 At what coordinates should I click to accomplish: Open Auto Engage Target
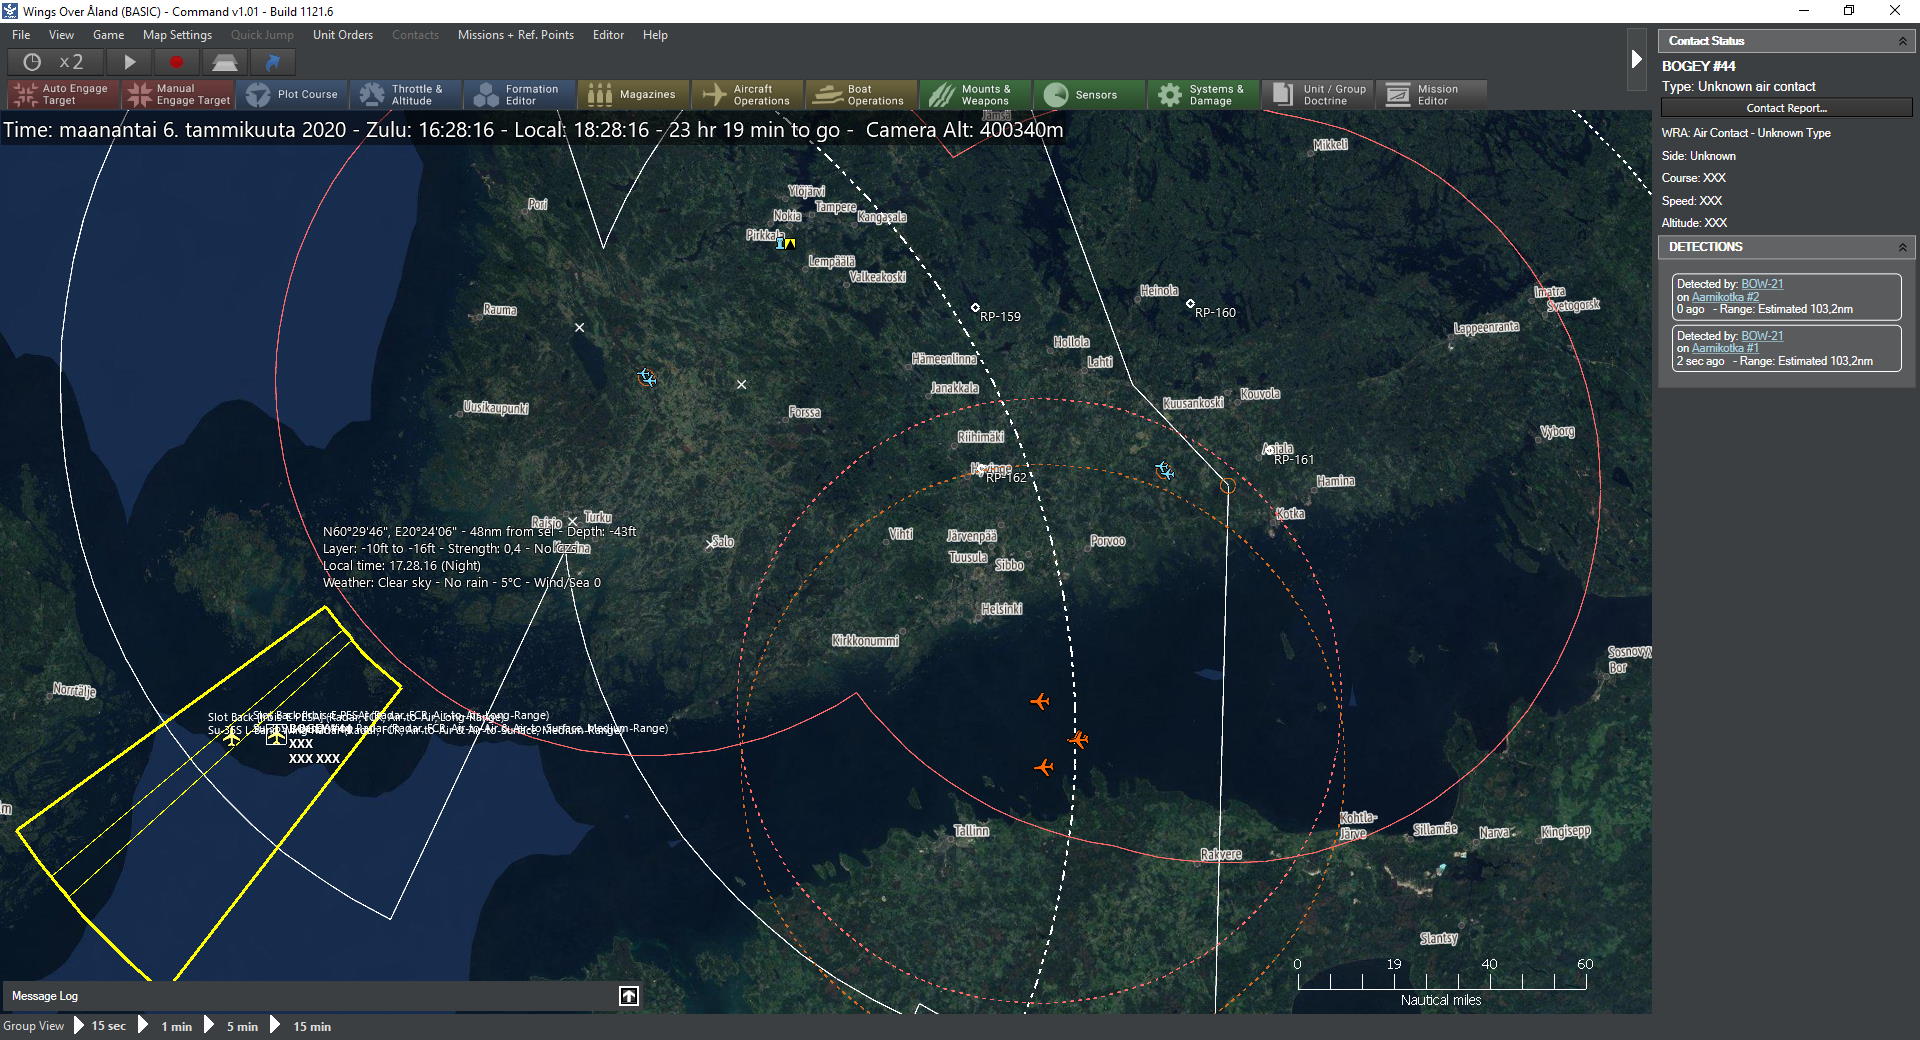[62, 95]
